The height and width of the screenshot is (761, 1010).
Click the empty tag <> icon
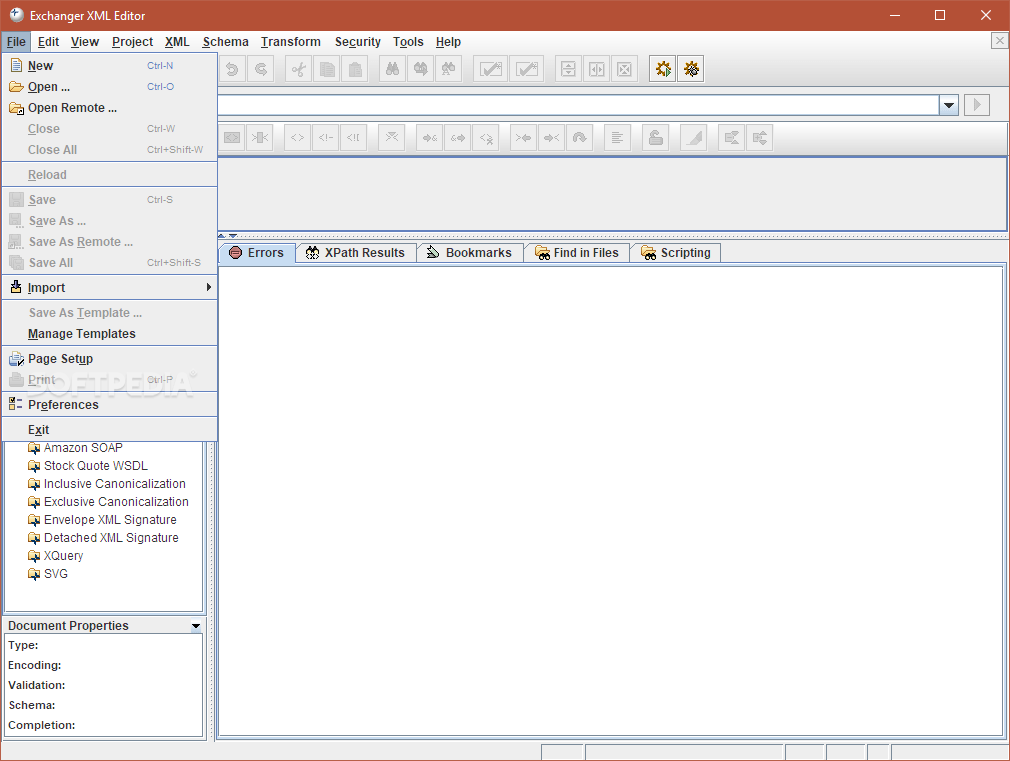(298, 137)
